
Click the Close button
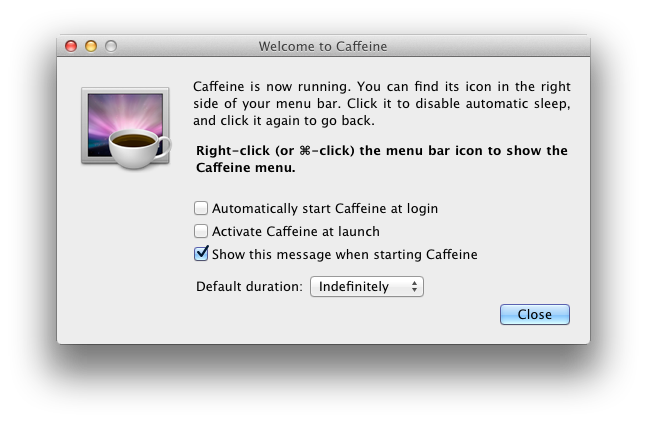pos(535,314)
